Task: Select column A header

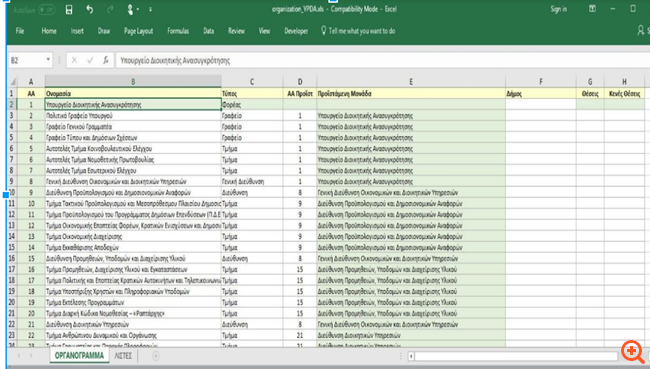Action: [x=31, y=82]
